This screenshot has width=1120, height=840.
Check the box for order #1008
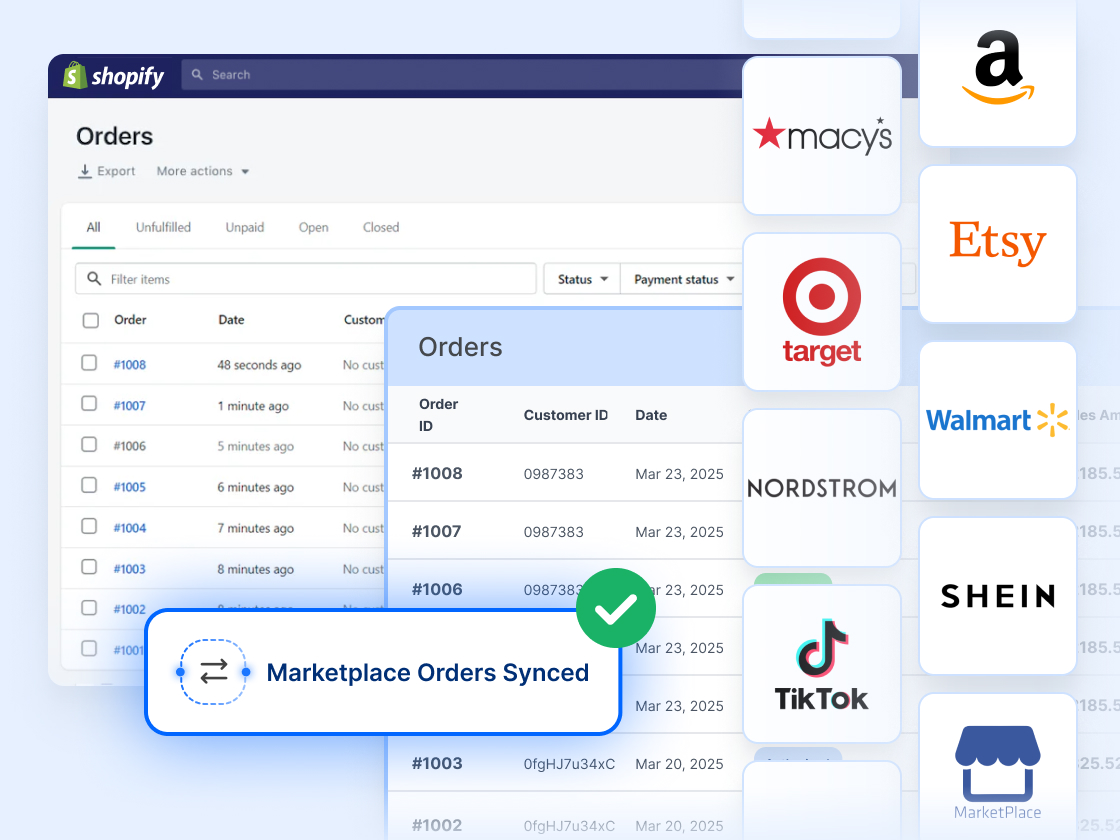[89, 363]
